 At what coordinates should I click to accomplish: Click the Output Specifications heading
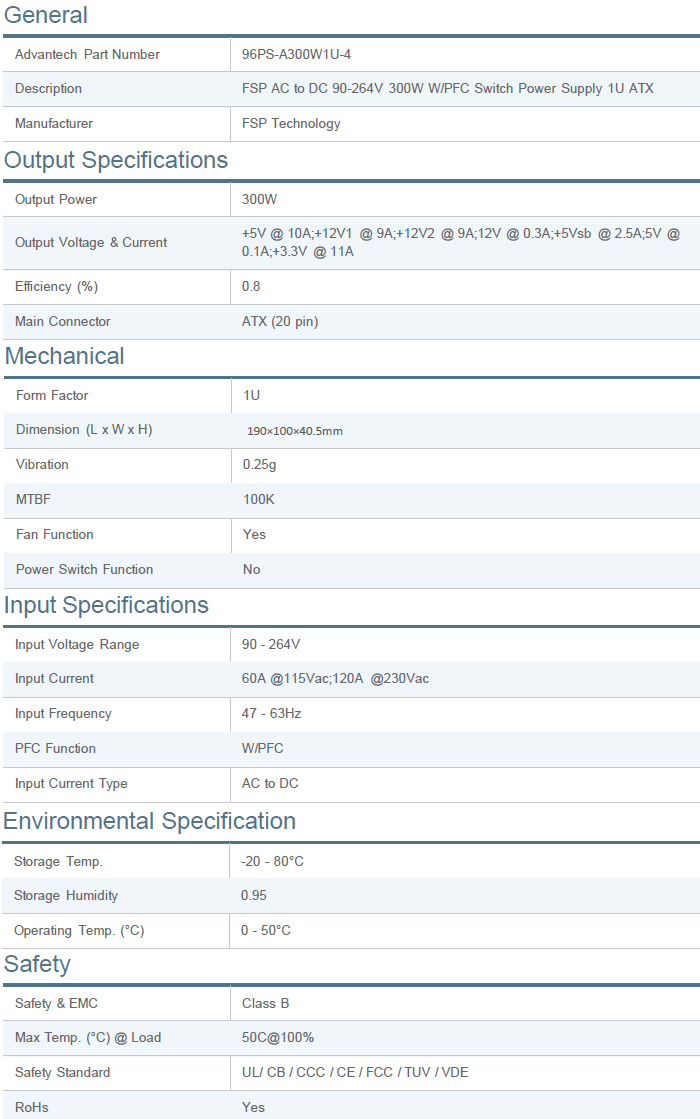pyautogui.click(x=116, y=160)
